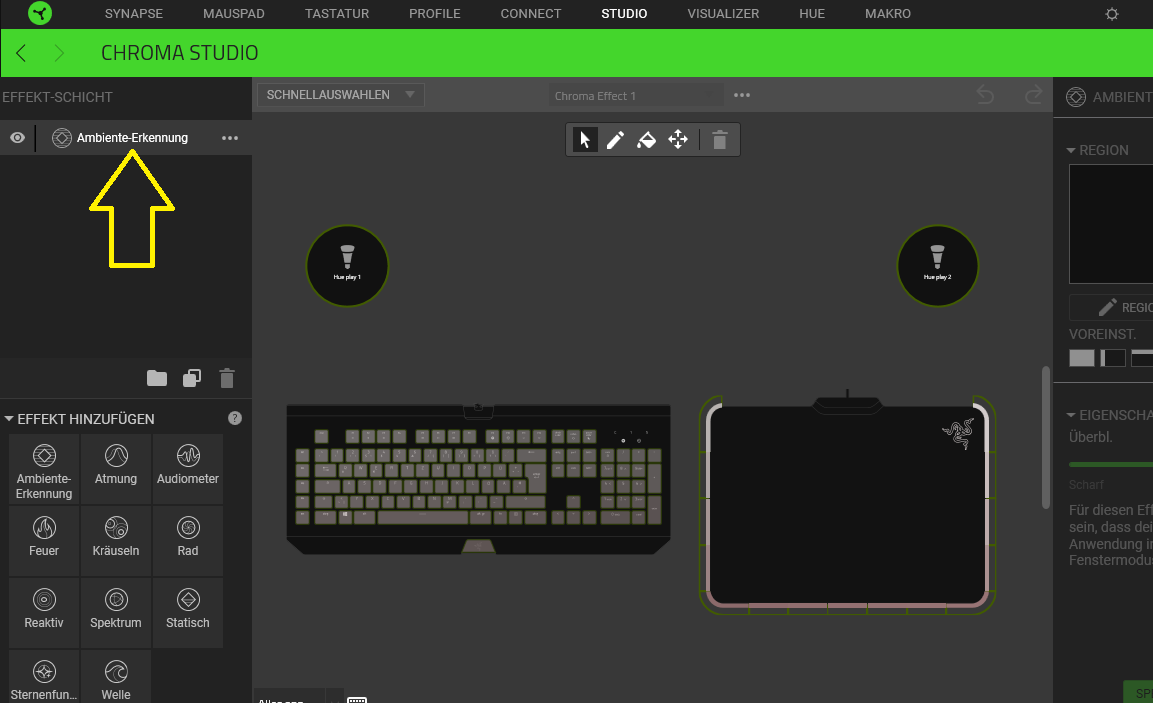Go forward with the right arrow
This screenshot has width=1153, height=703.
pos(59,53)
